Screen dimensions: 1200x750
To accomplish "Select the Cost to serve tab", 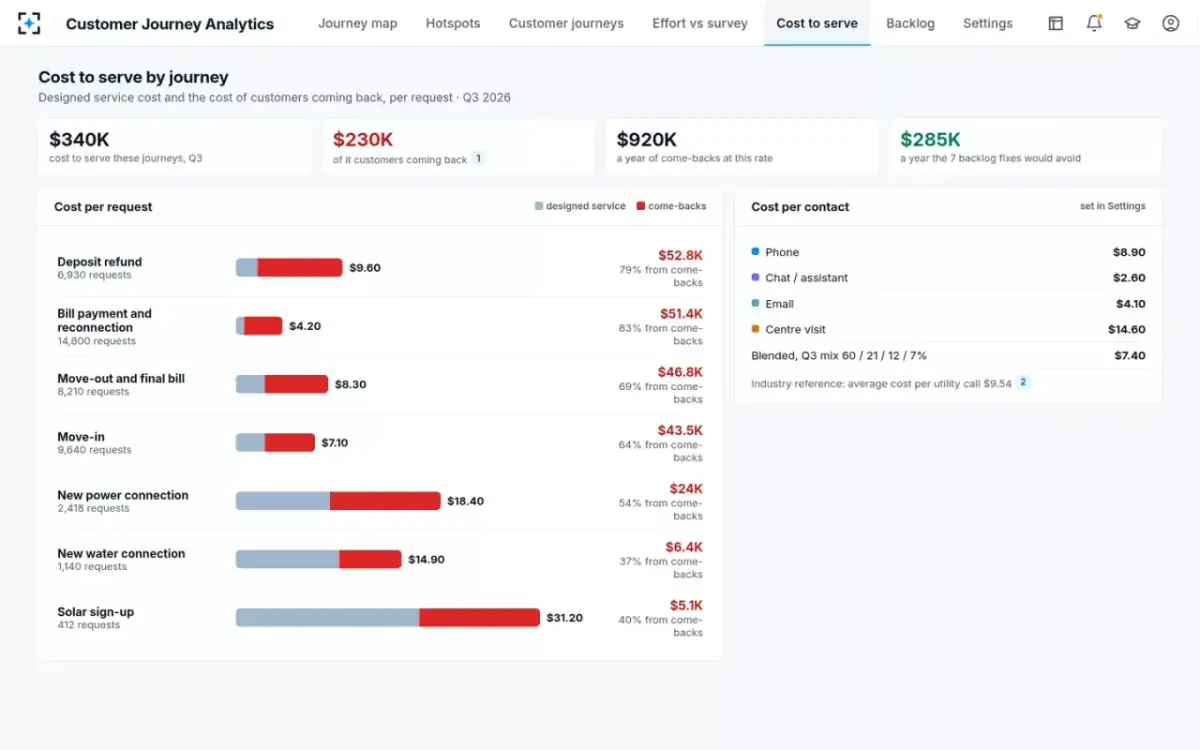I will point(817,23).
